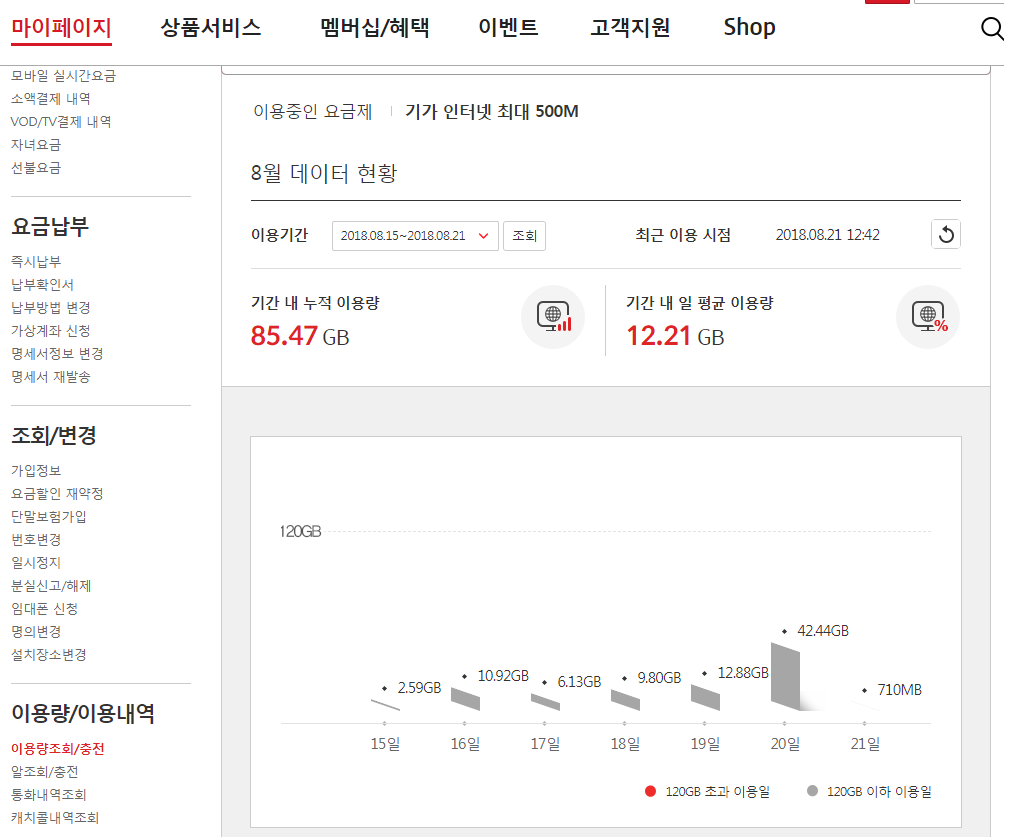Image resolution: width=1016 pixels, height=837 pixels.
Task: Click the gray legend dot for 120GB 이하
Action: tap(811, 791)
